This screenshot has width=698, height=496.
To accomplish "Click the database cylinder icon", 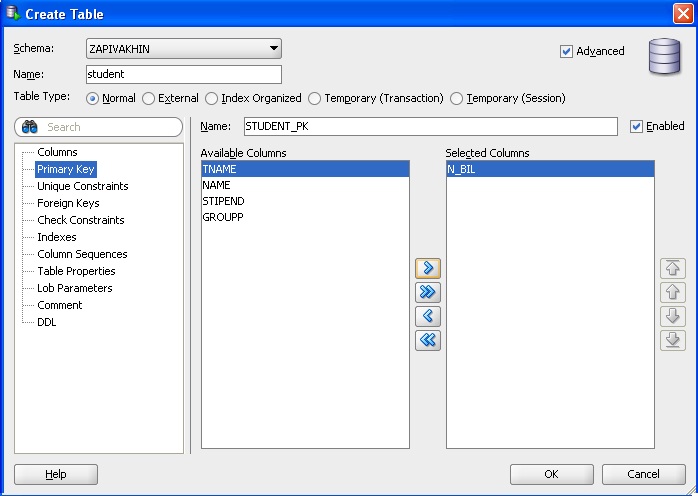I will [664, 57].
